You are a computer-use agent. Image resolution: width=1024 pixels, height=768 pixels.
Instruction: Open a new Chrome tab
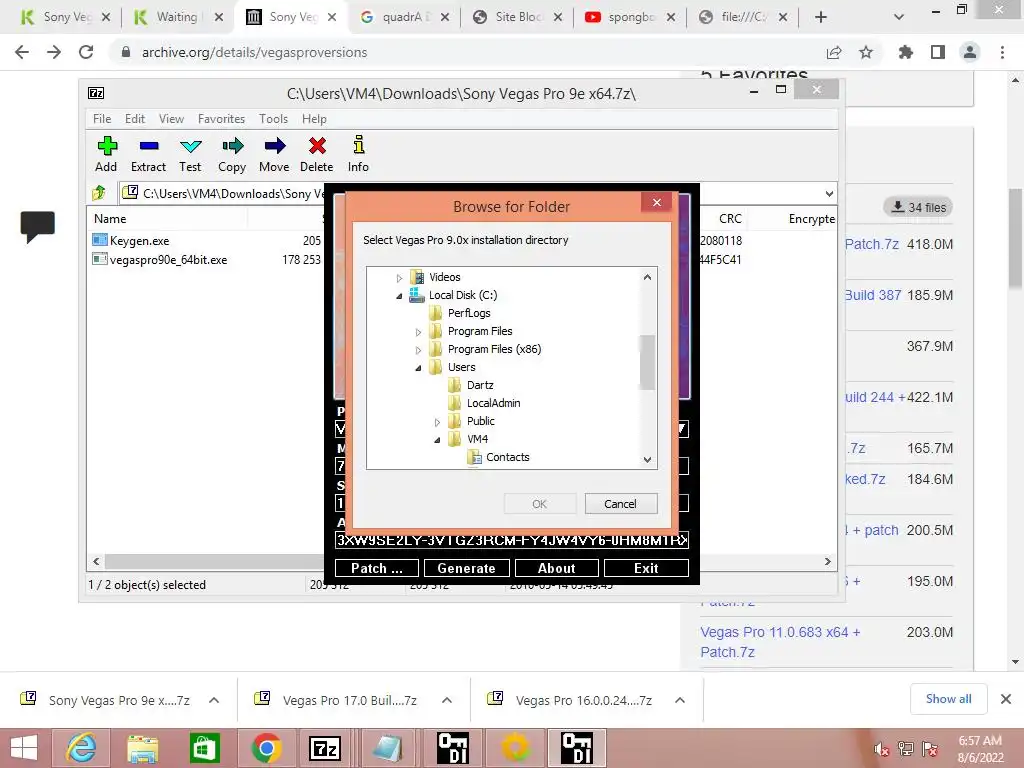tap(821, 18)
